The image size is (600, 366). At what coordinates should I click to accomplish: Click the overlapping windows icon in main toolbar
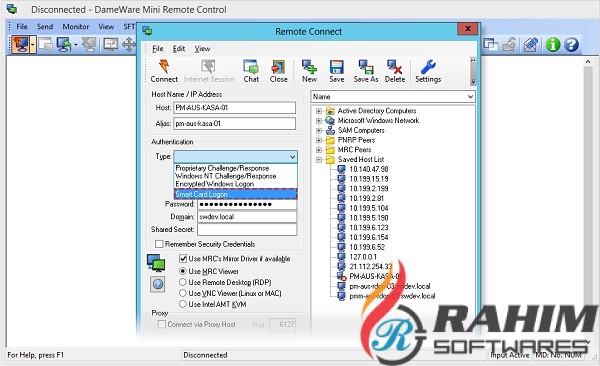coord(491,45)
